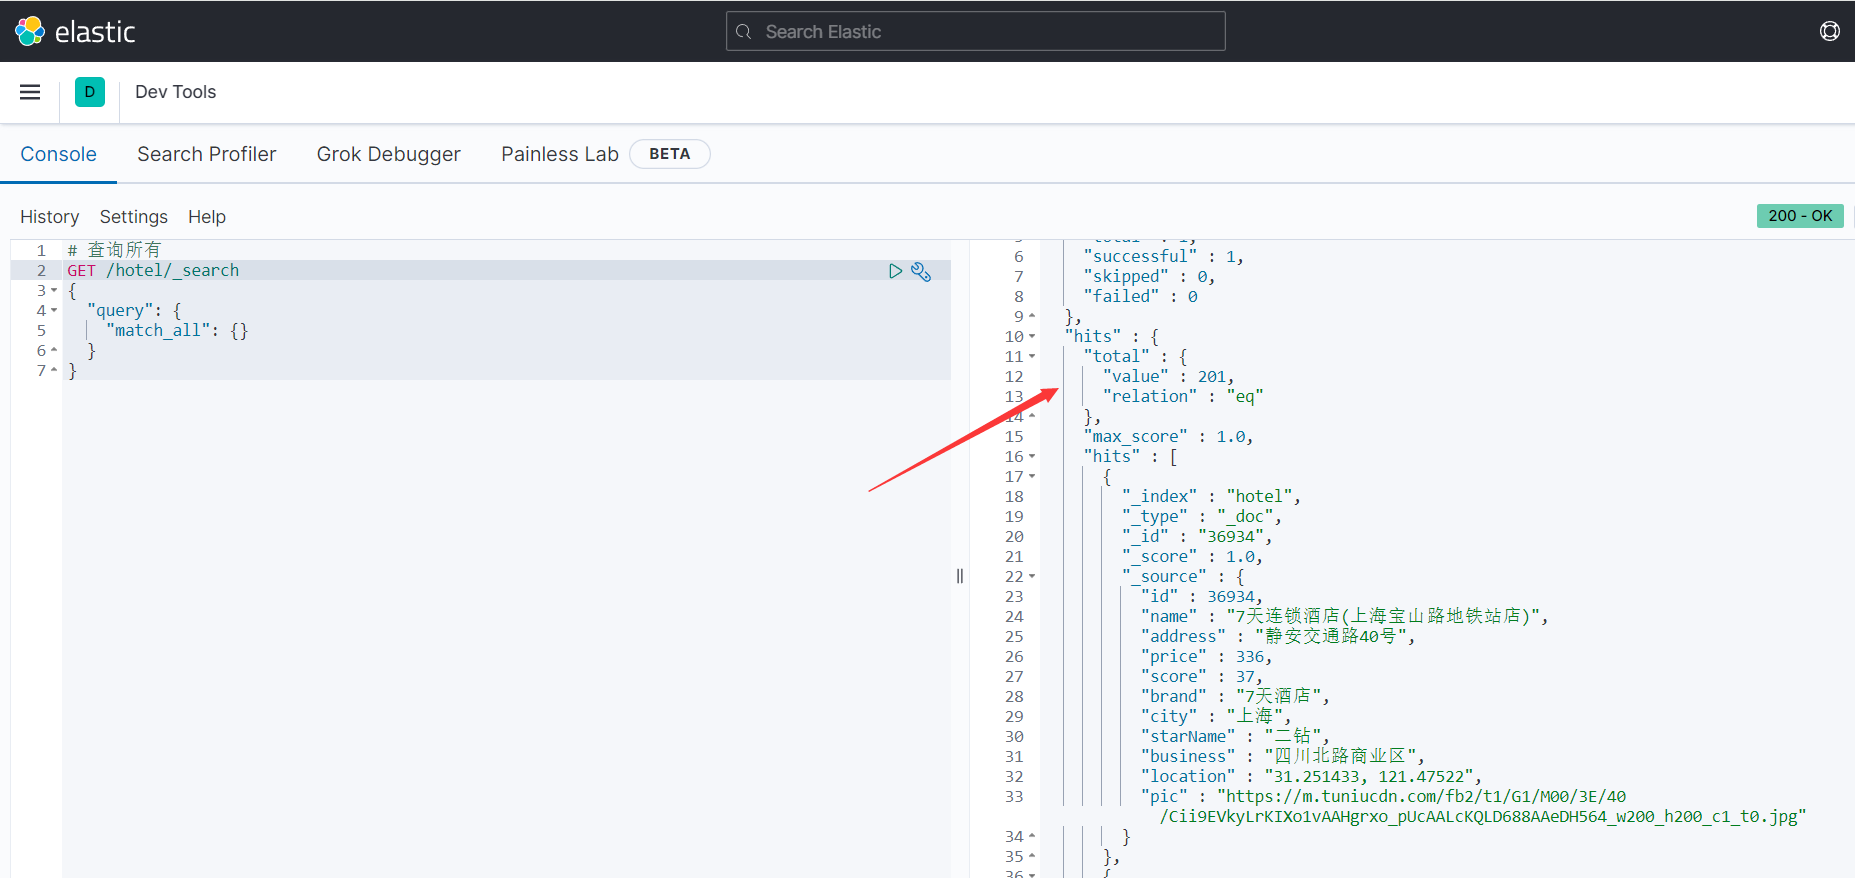Click the "_id" : "36934" line

click(x=1197, y=537)
